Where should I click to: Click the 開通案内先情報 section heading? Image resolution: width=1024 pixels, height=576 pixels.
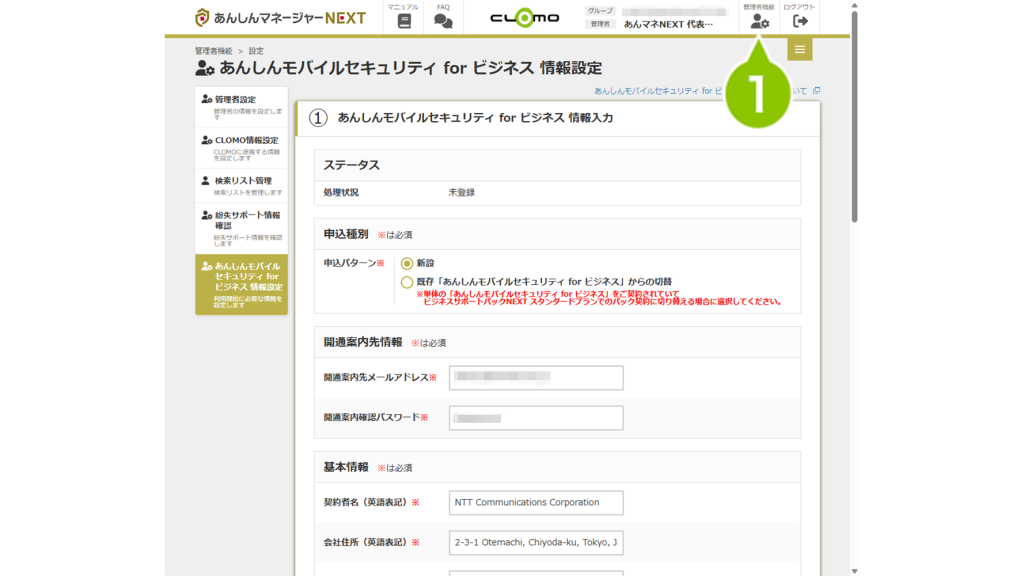coord(363,342)
